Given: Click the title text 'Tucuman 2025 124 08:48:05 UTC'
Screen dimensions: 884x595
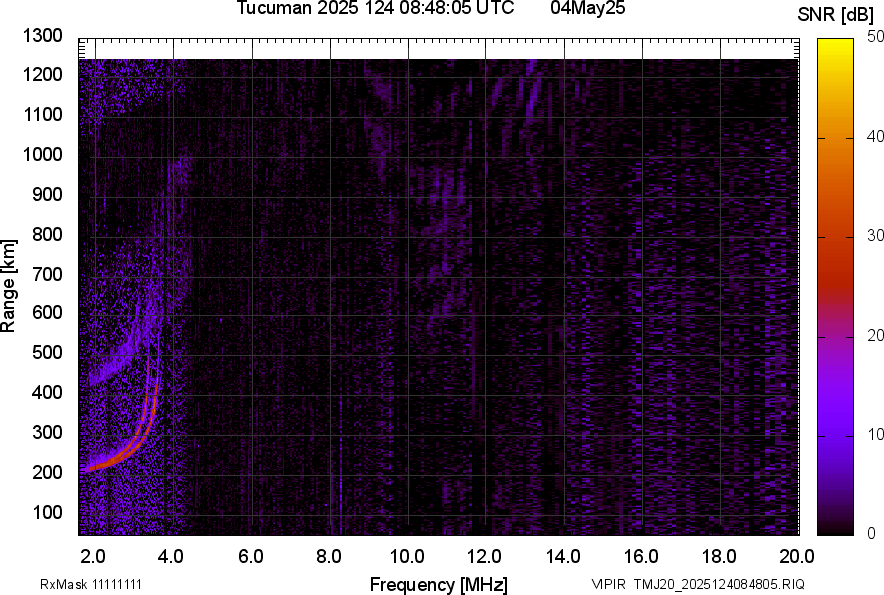Looking at the screenshot, I should [375, 8].
